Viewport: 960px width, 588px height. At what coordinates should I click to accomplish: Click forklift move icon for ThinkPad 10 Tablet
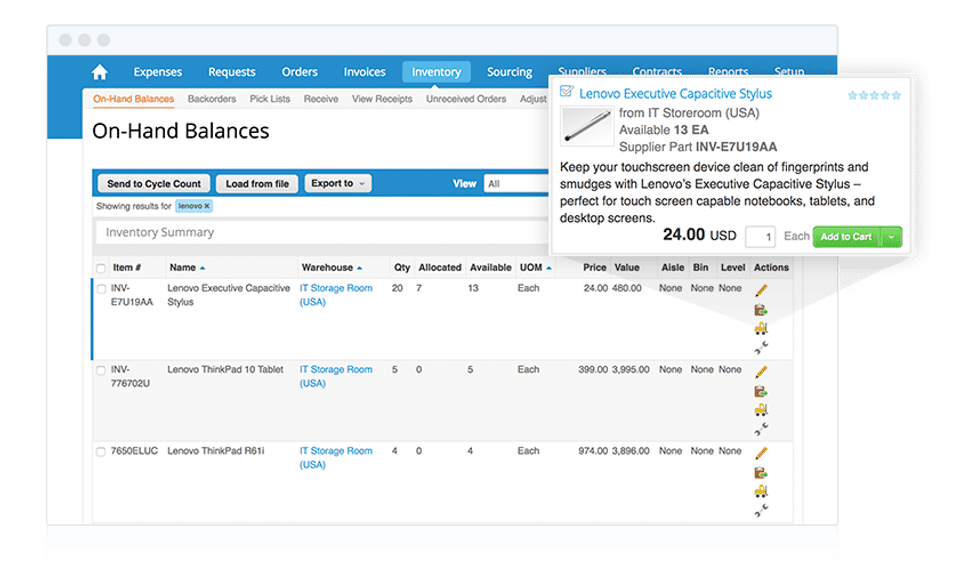tap(761, 410)
